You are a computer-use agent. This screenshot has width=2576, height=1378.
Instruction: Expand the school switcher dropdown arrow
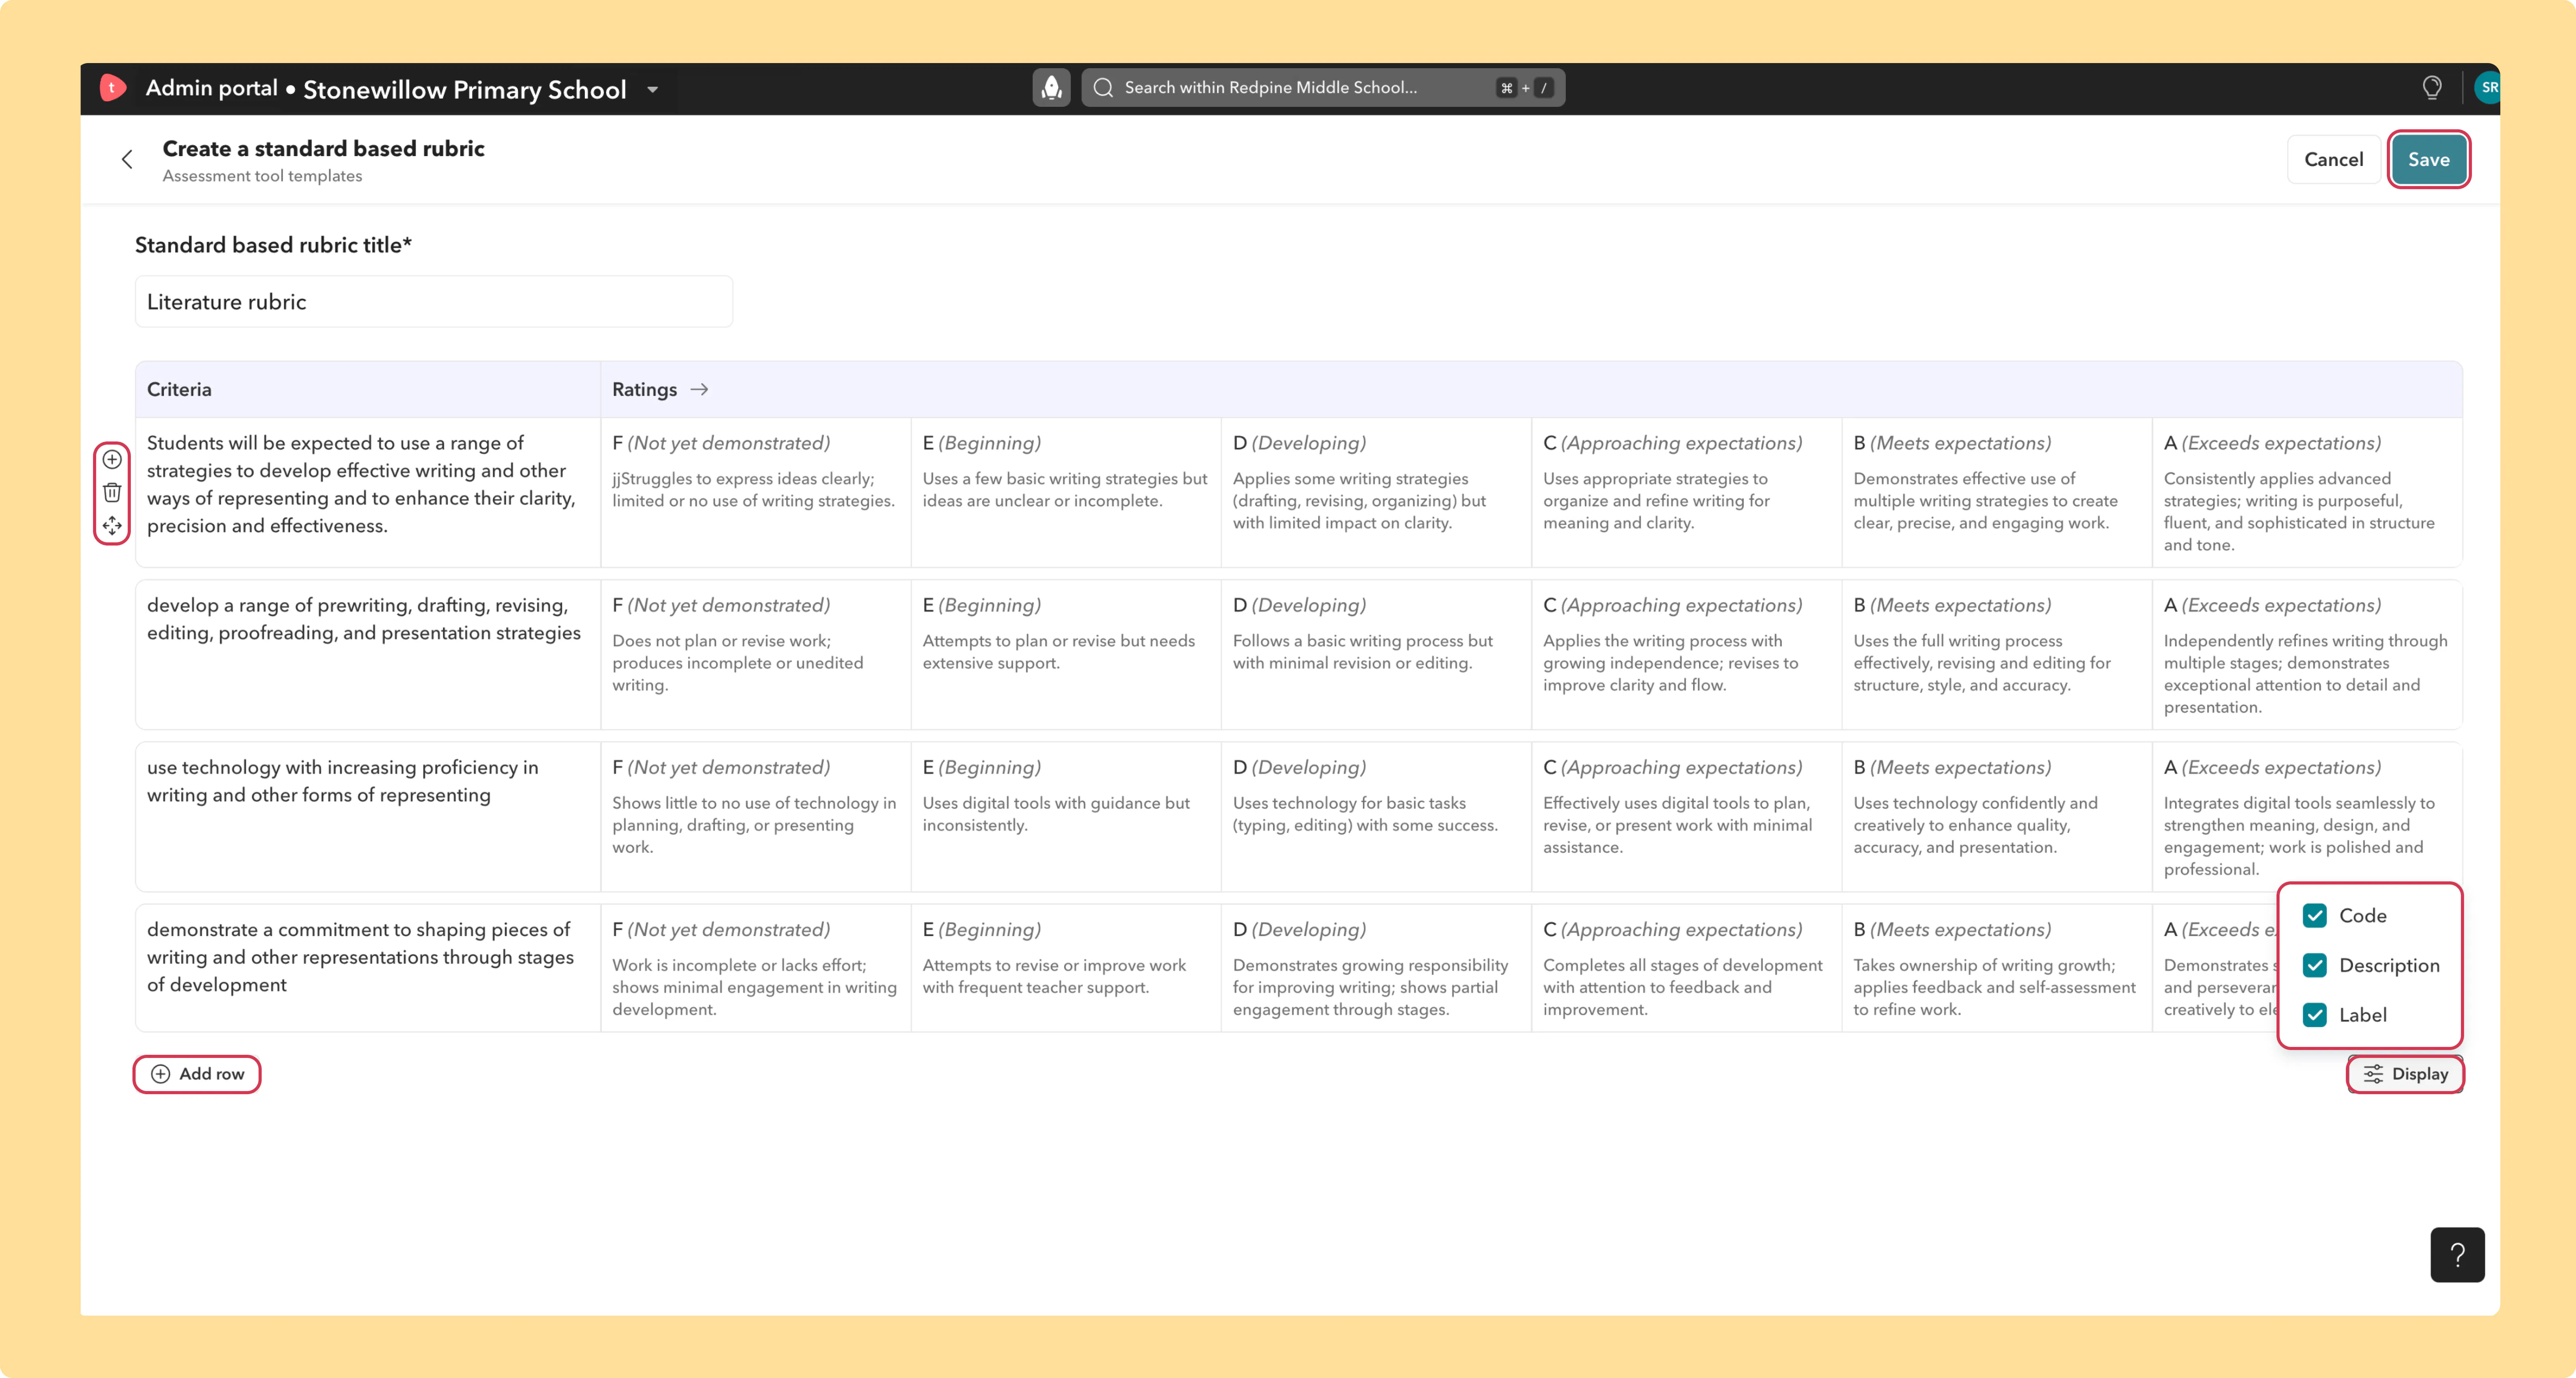[653, 89]
